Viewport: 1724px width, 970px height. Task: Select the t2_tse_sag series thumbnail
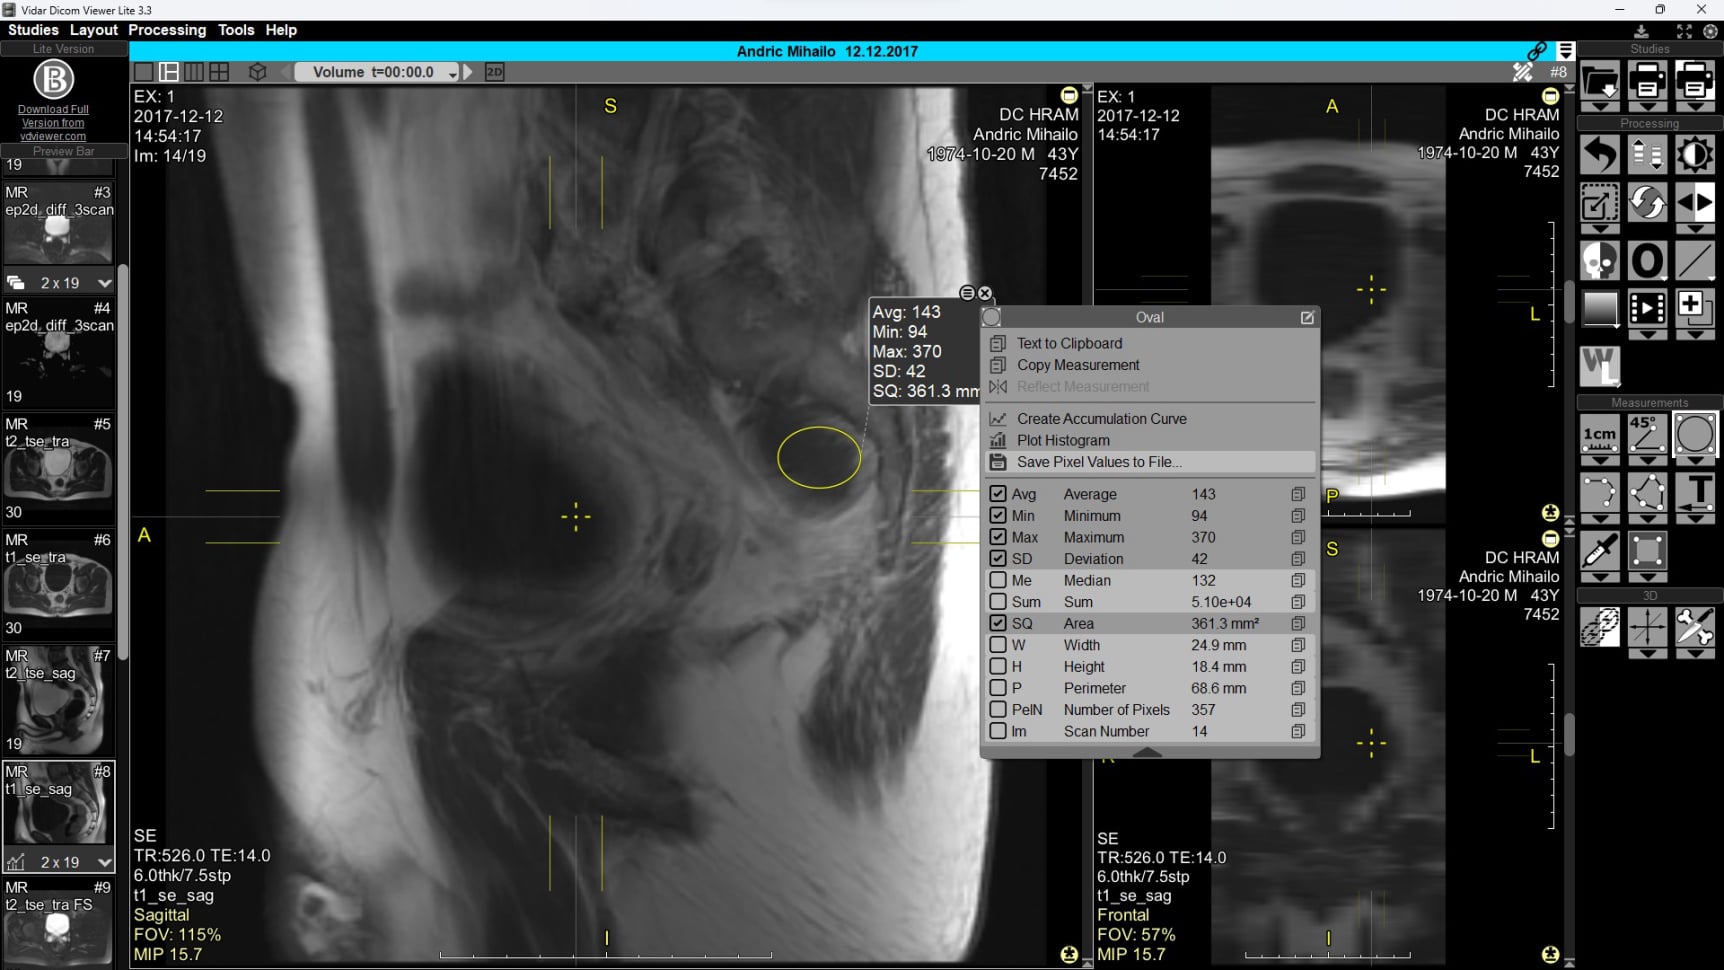(x=58, y=700)
